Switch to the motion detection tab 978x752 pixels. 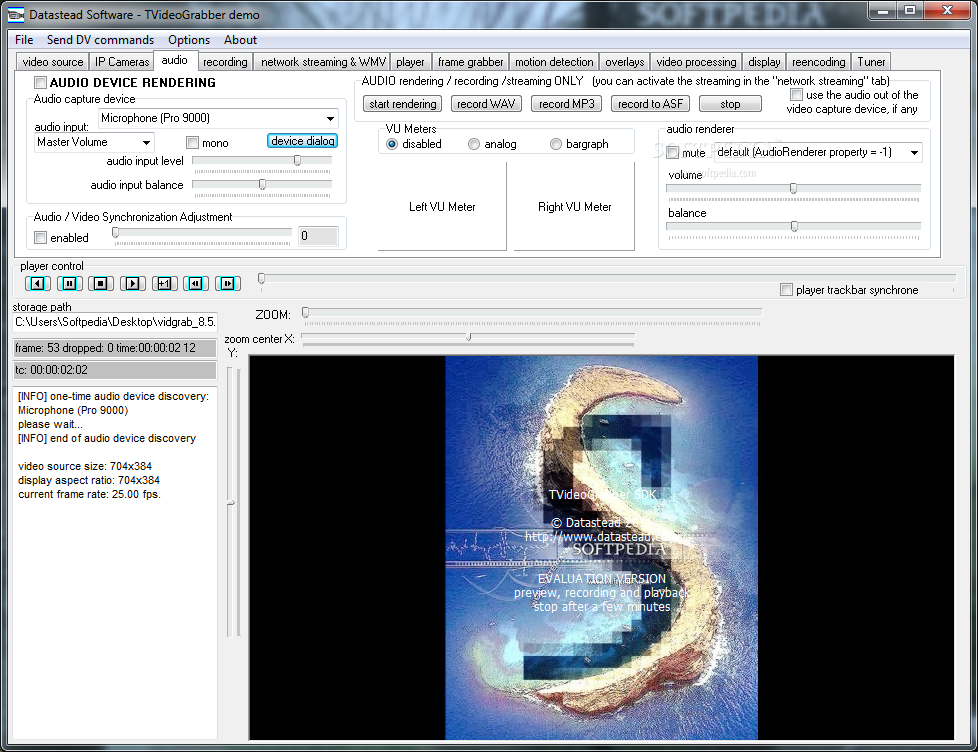point(554,62)
